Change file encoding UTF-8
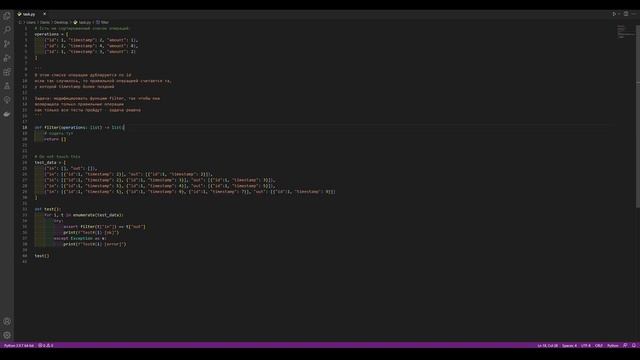640x360 pixels. point(586,346)
